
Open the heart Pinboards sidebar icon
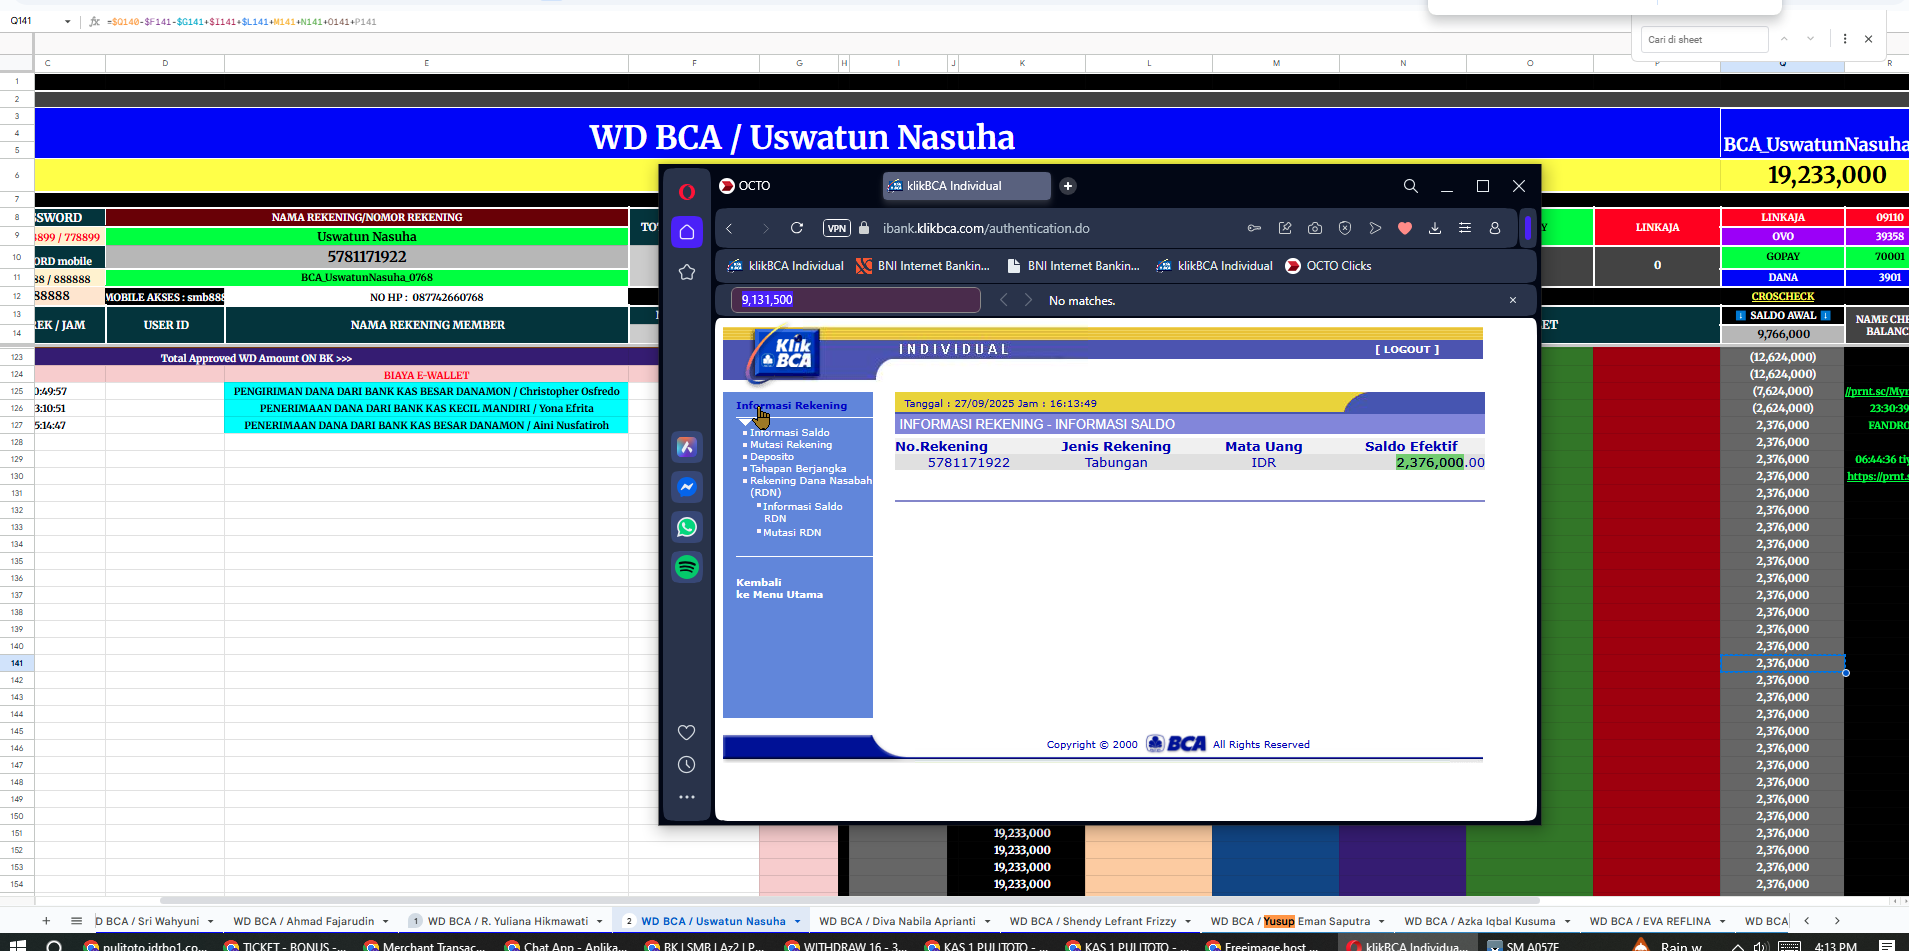coord(686,732)
